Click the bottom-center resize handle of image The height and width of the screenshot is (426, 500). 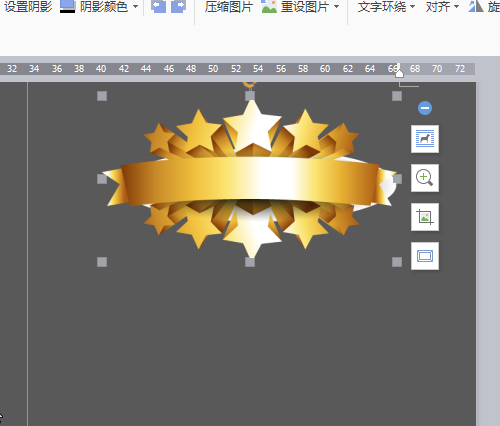250,262
